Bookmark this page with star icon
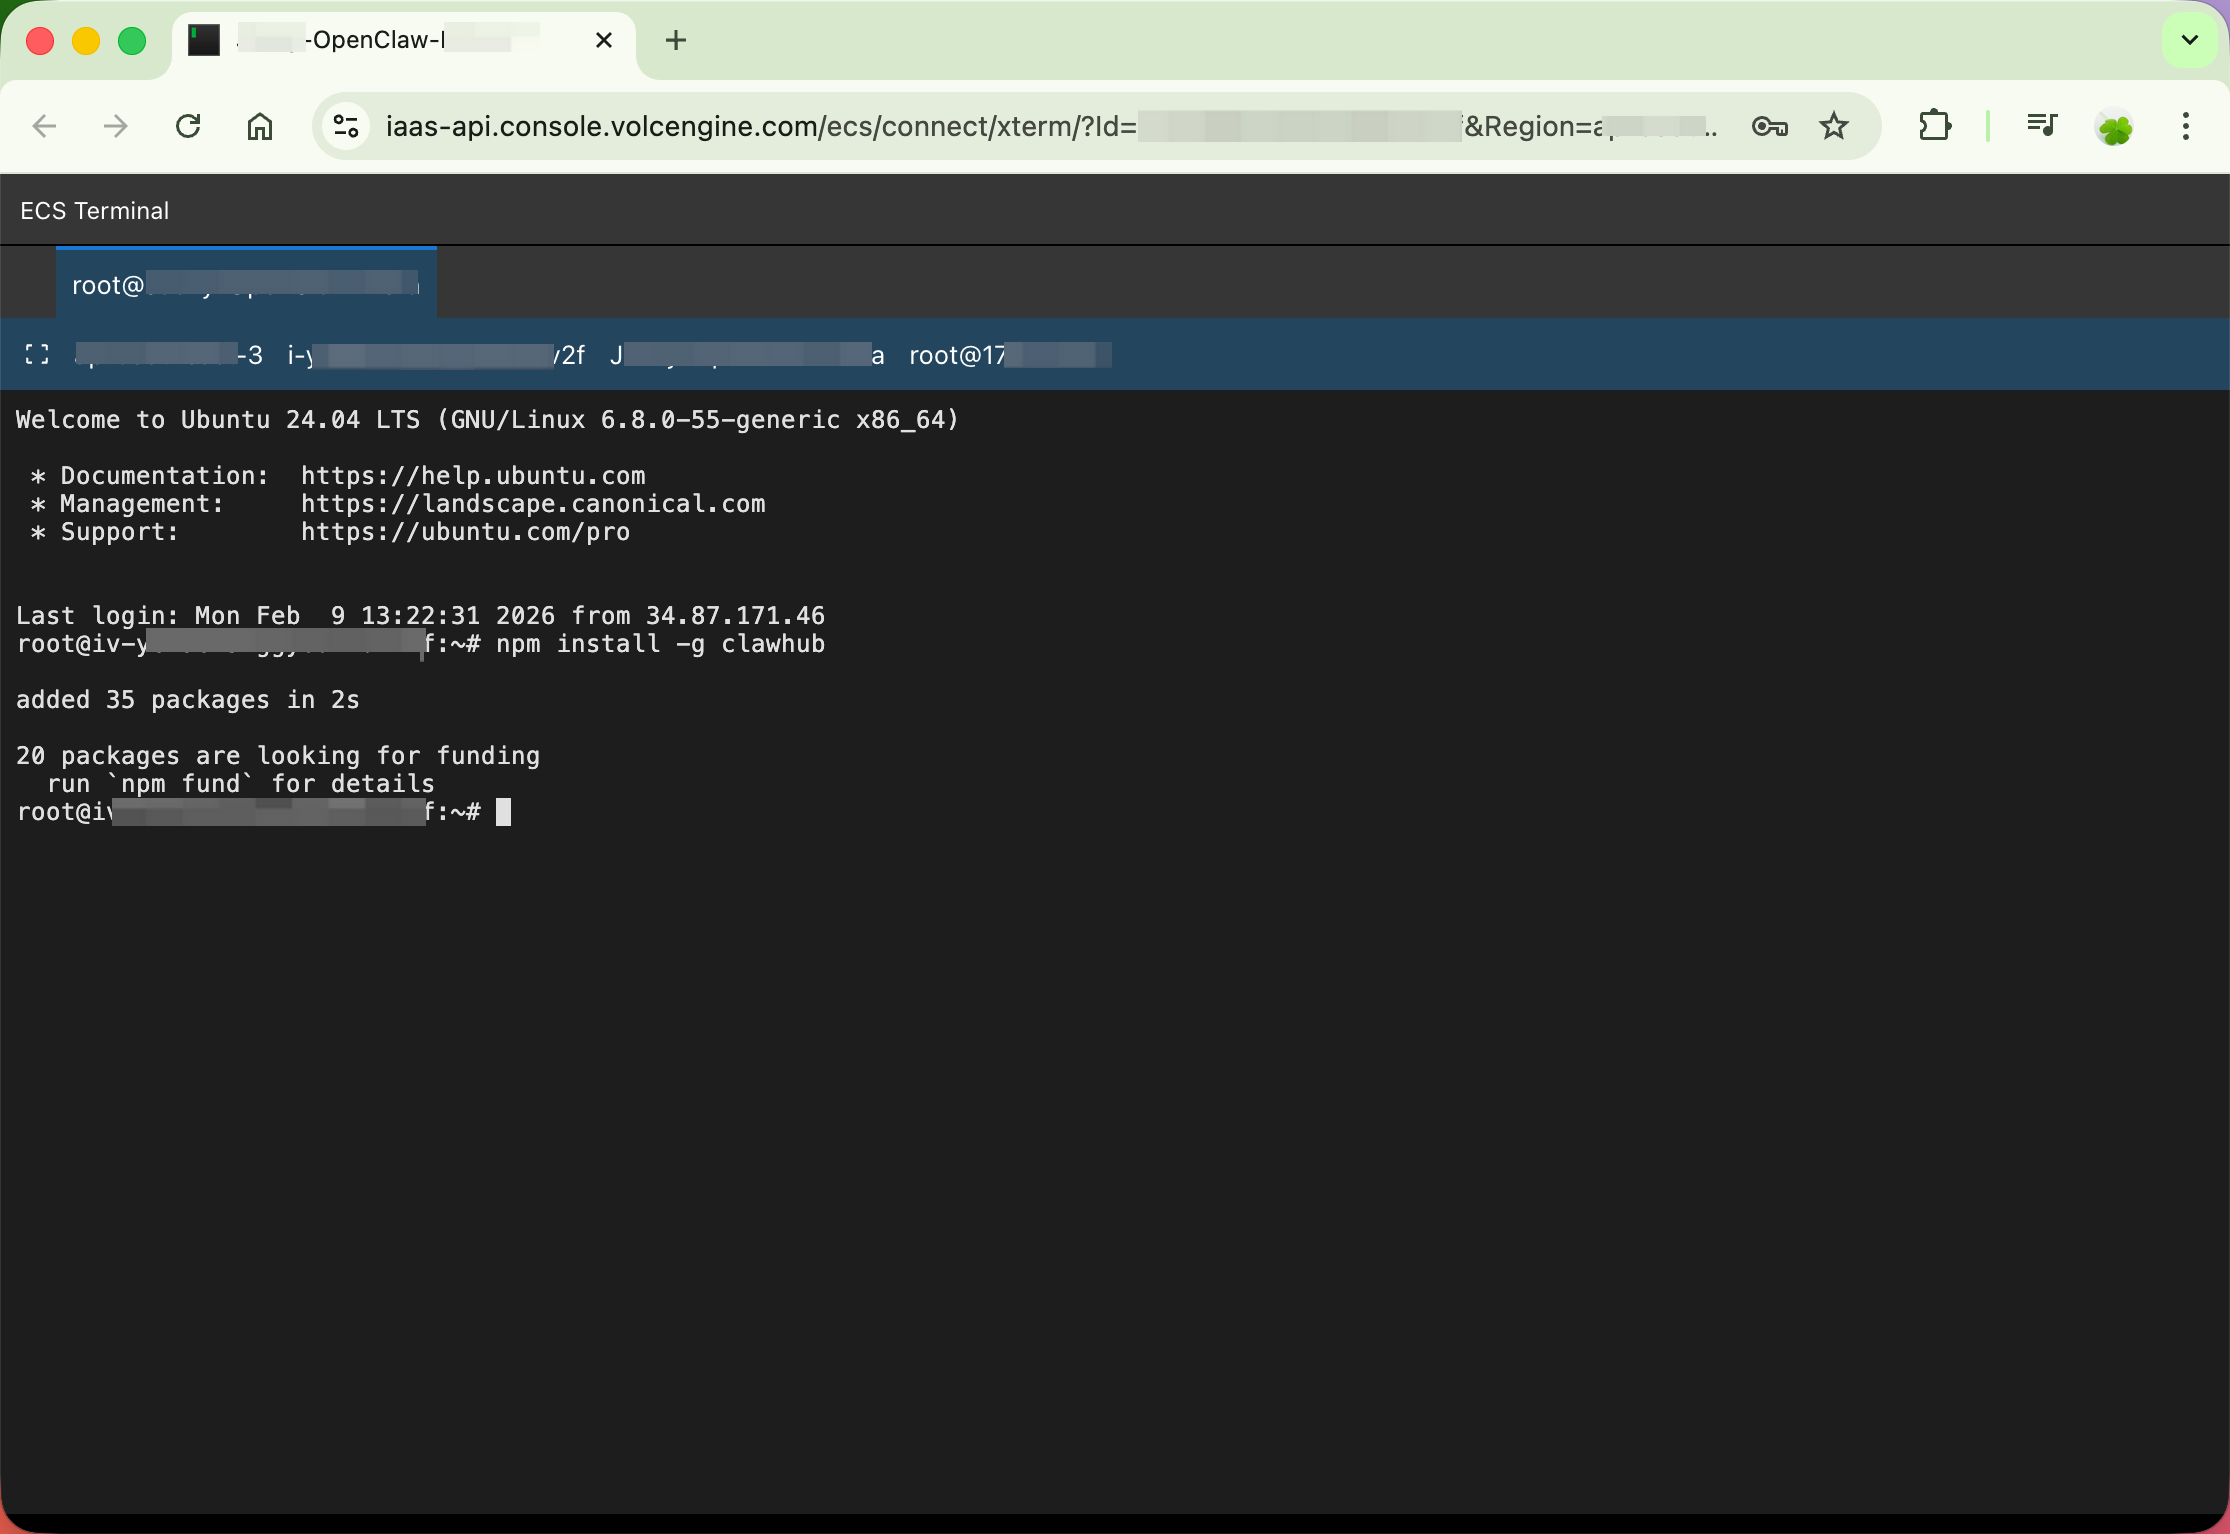The width and height of the screenshot is (2230, 1534). click(x=1833, y=126)
